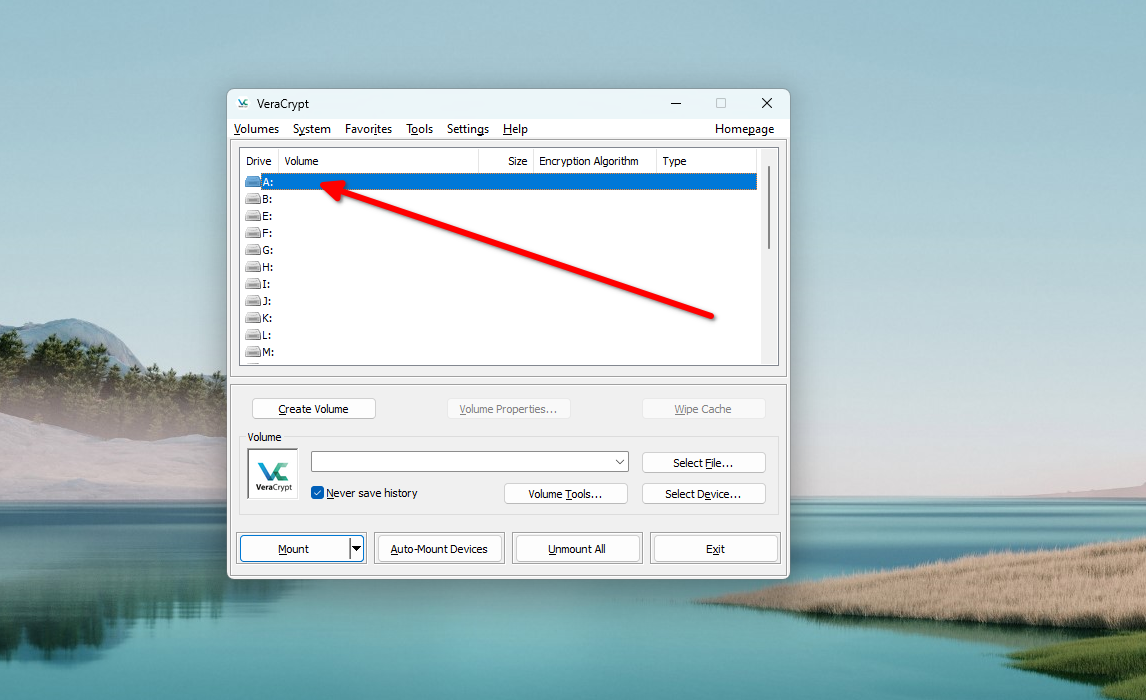Click the Type column header
The height and width of the screenshot is (700, 1146).
point(706,161)
